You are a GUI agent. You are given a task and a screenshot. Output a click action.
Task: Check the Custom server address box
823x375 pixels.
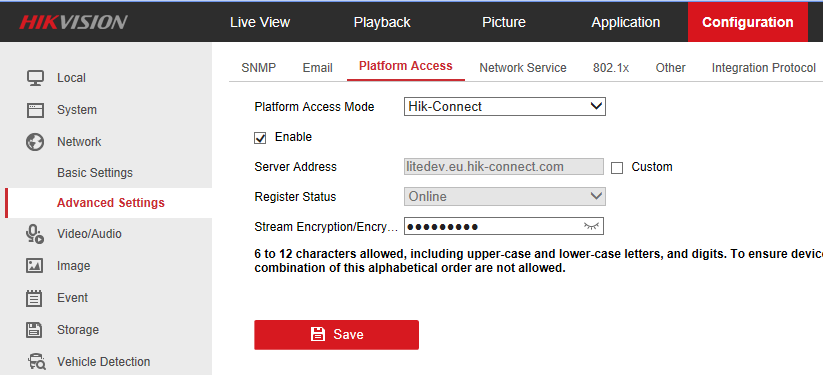point(617,168)
